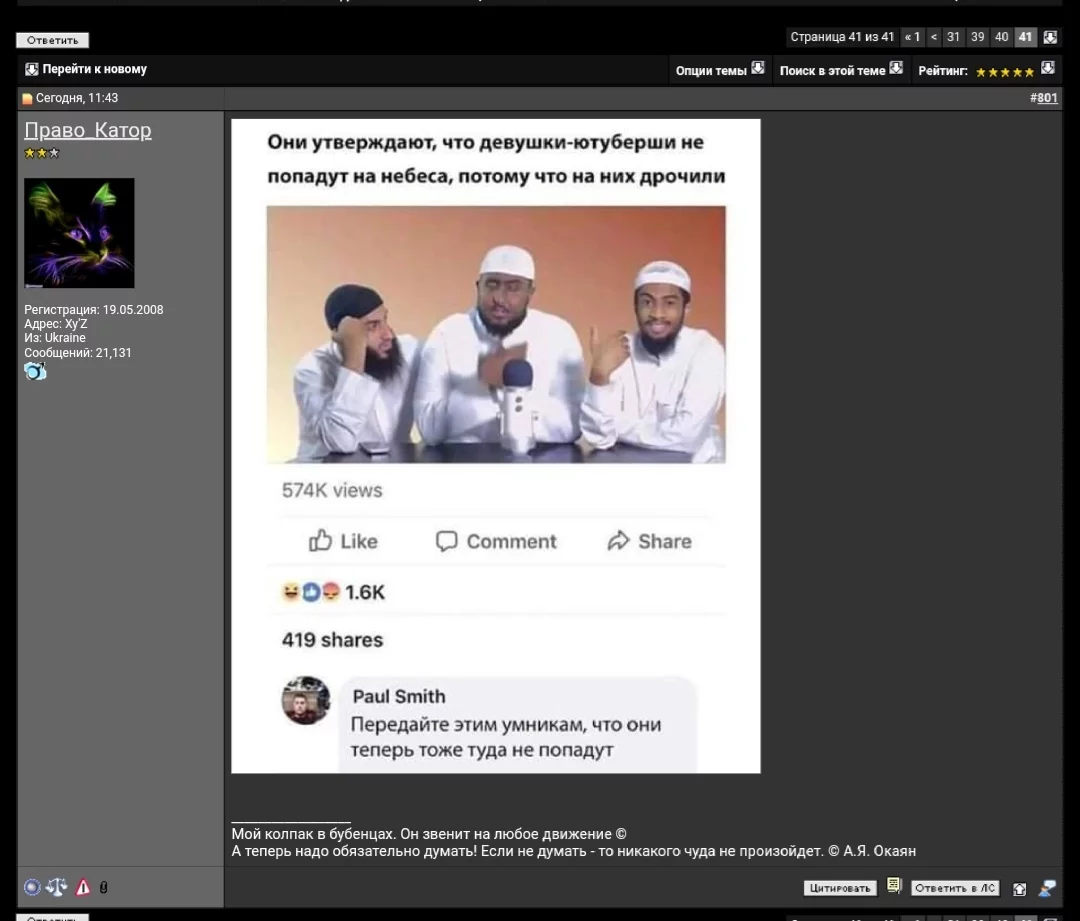Image resolution: width=1080 pixels, height=921 pixels.
Task: Click the reputation scales icon under the post
Action: coord(57,887)
